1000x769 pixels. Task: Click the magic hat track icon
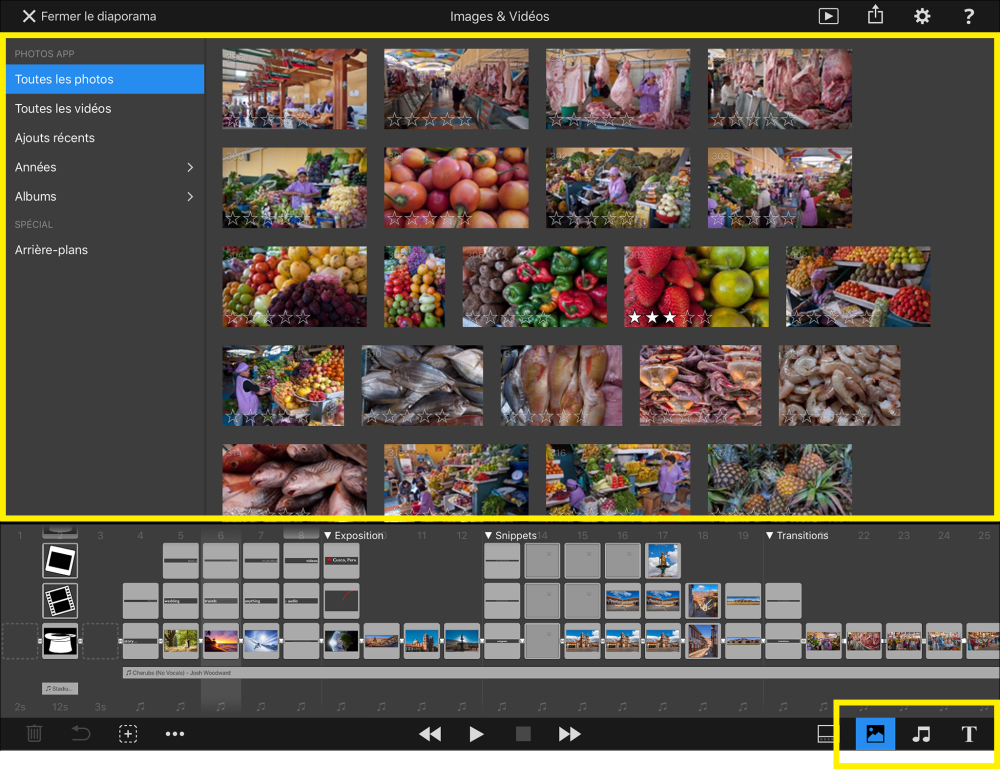[x=60, y=641]
